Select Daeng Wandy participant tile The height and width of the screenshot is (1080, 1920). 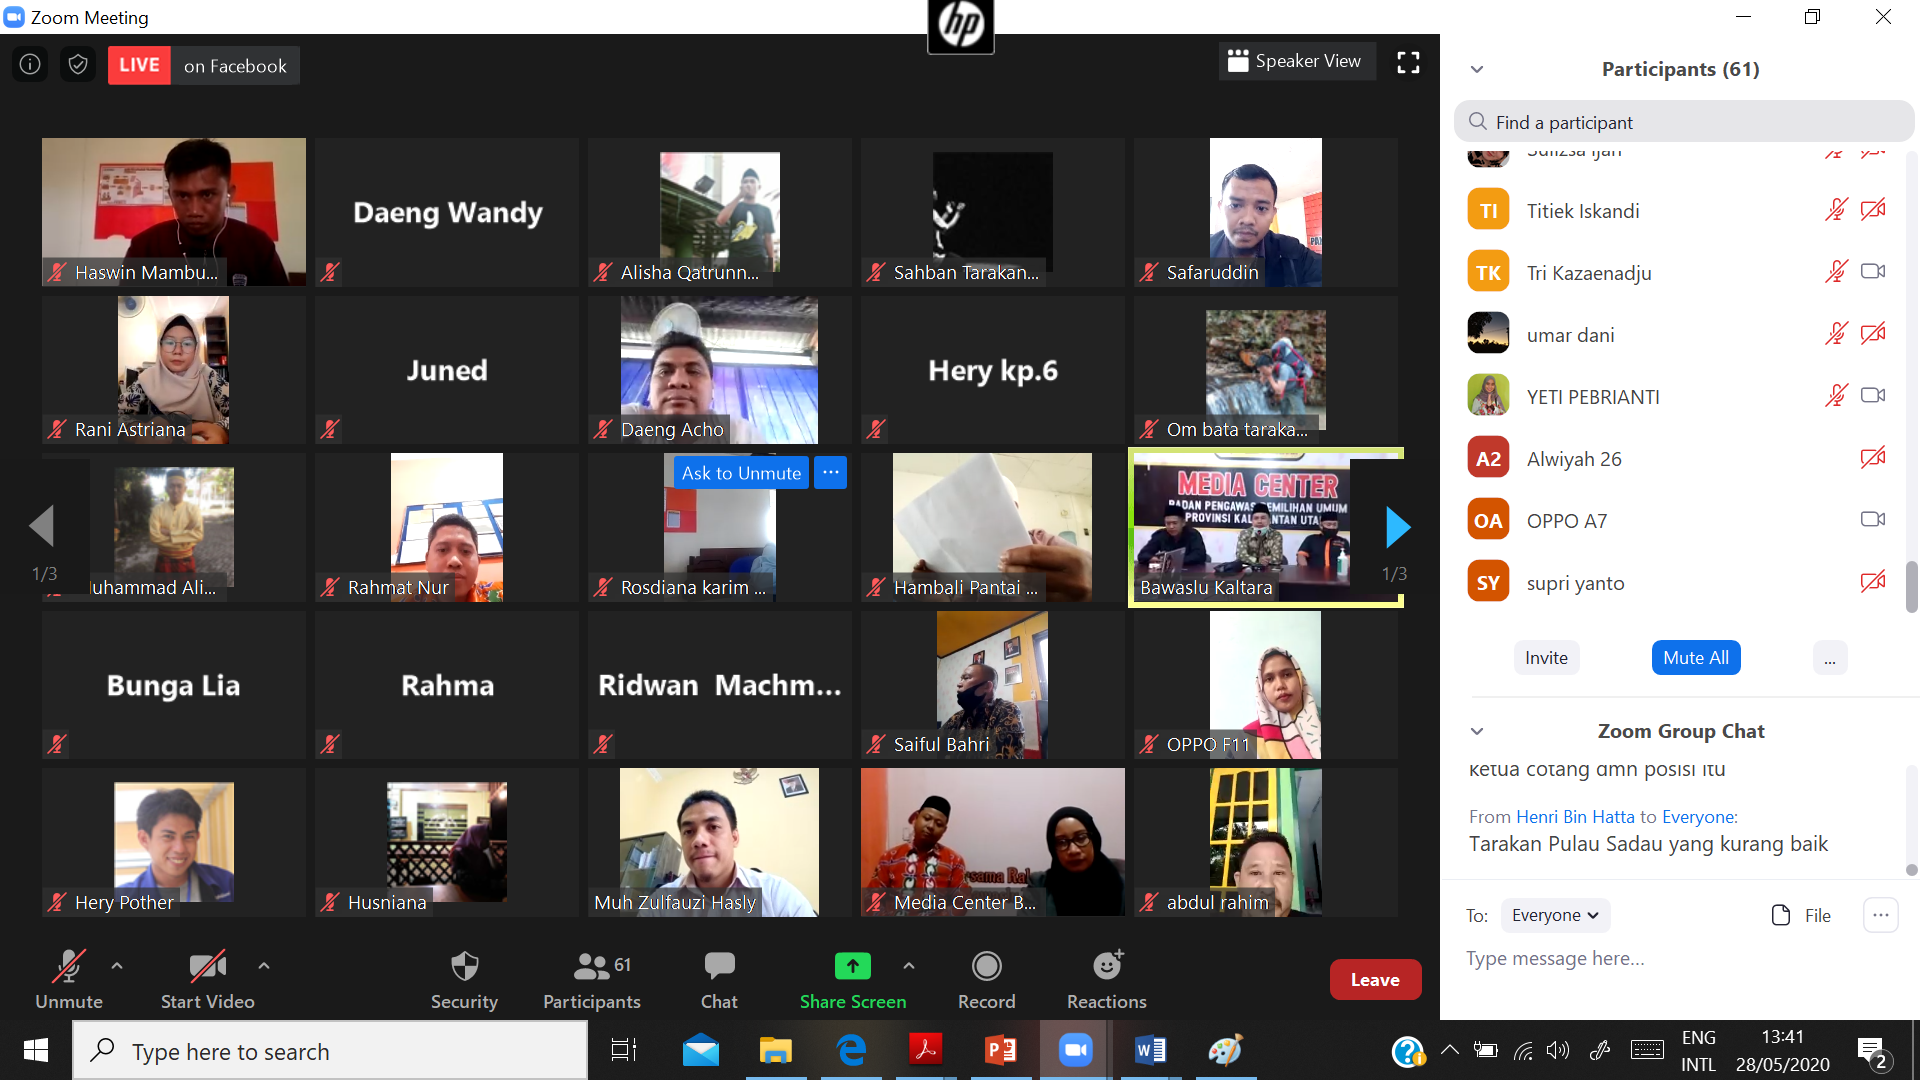pyautogui.click(x=447, y=212)
